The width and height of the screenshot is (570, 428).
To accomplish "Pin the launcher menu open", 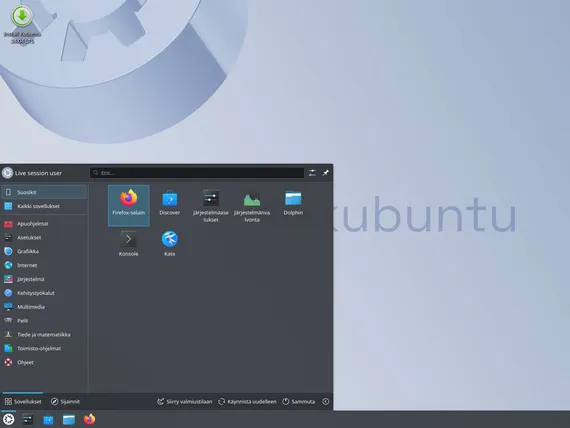I will [x=326, y=173].
